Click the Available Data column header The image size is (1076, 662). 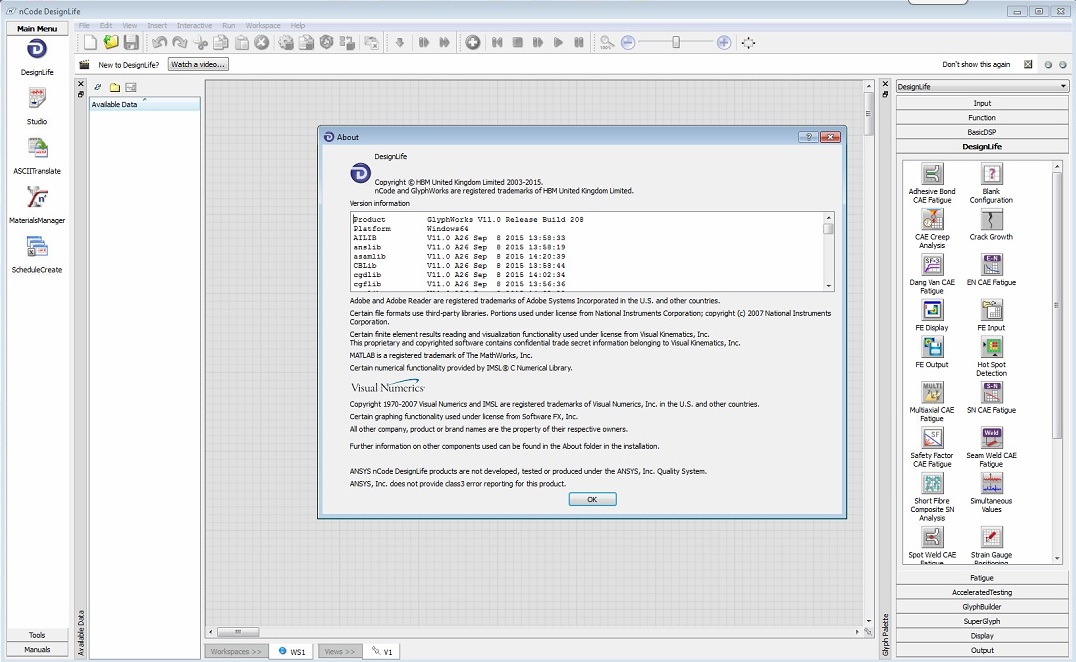click(145, 104)
